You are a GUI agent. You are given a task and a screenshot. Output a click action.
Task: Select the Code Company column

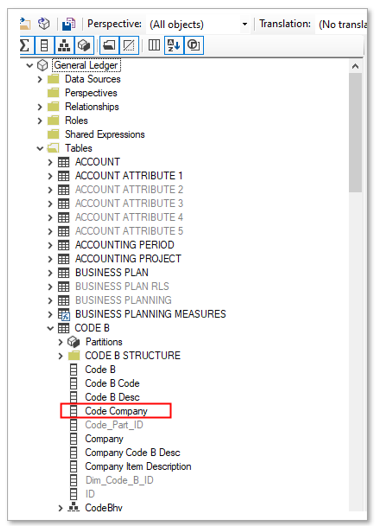(116, 411)
